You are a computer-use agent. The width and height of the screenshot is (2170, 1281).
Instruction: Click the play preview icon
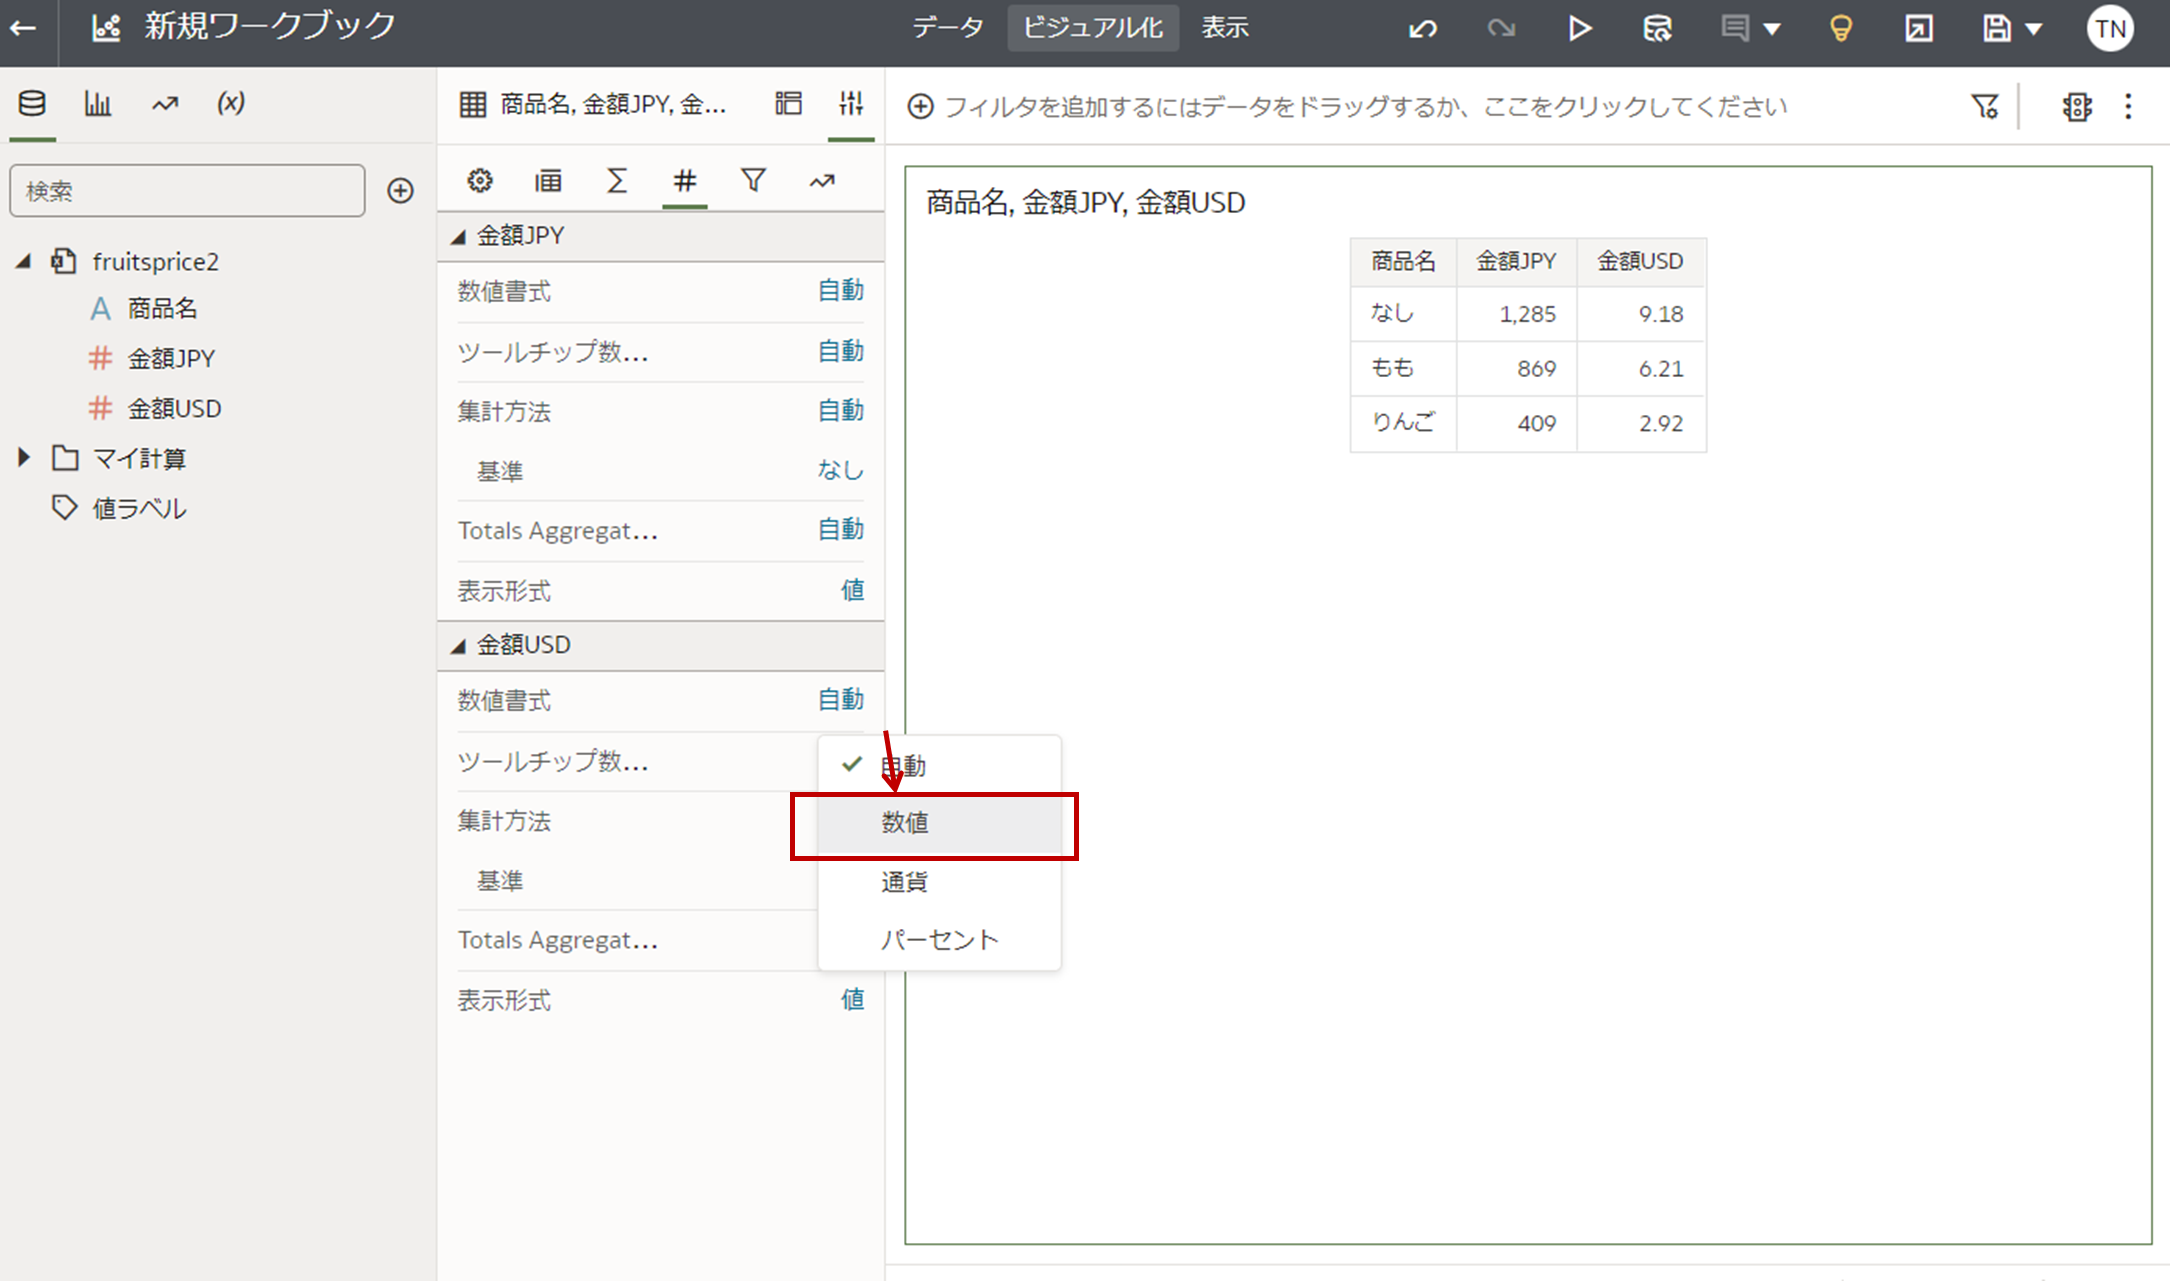(1579, 28)
